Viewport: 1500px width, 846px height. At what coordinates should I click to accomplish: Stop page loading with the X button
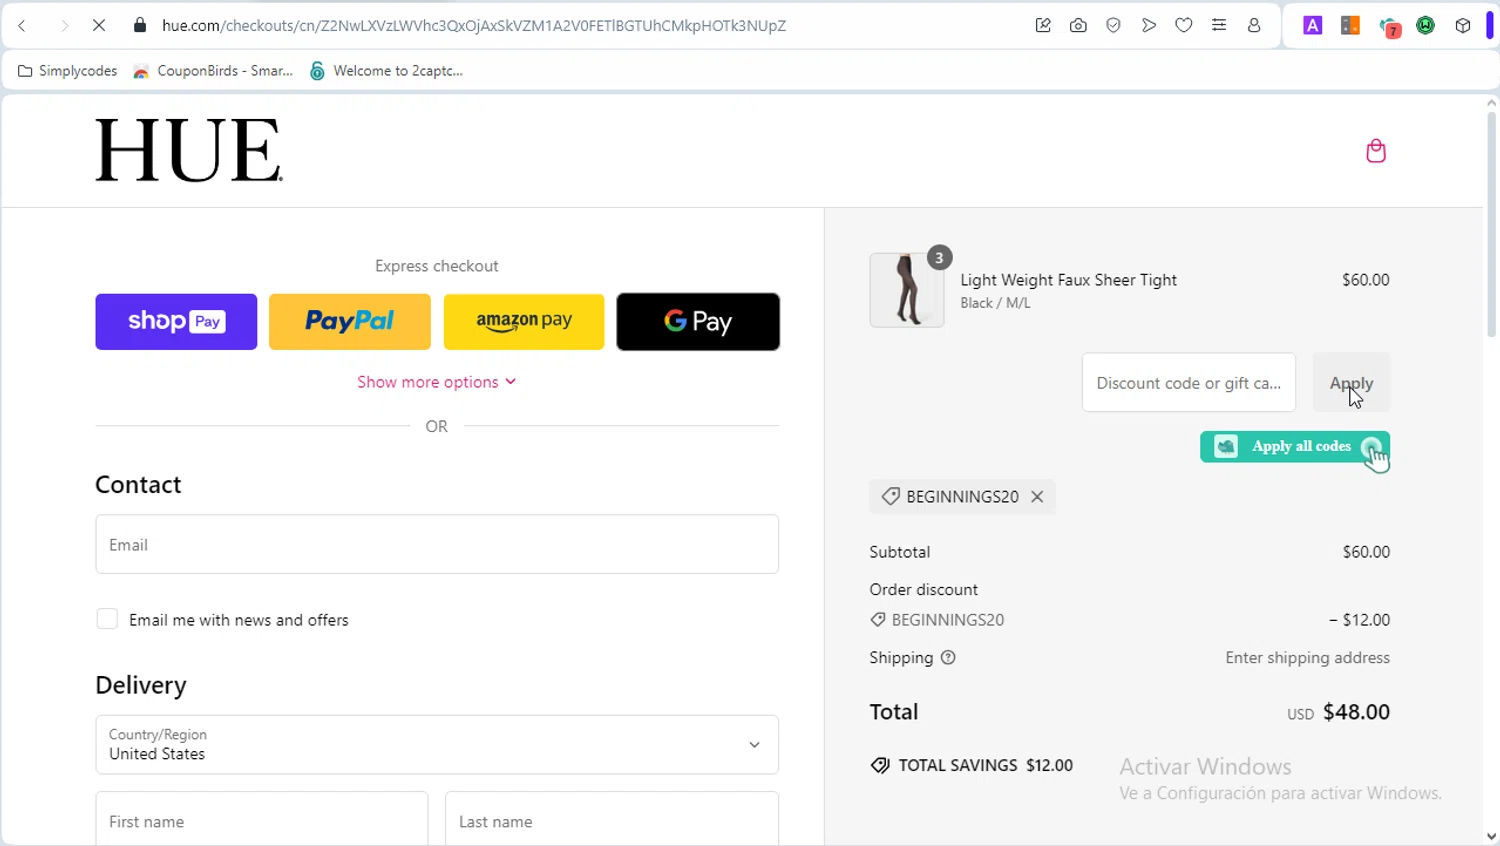pyautogui.click(x=99, y=26)
